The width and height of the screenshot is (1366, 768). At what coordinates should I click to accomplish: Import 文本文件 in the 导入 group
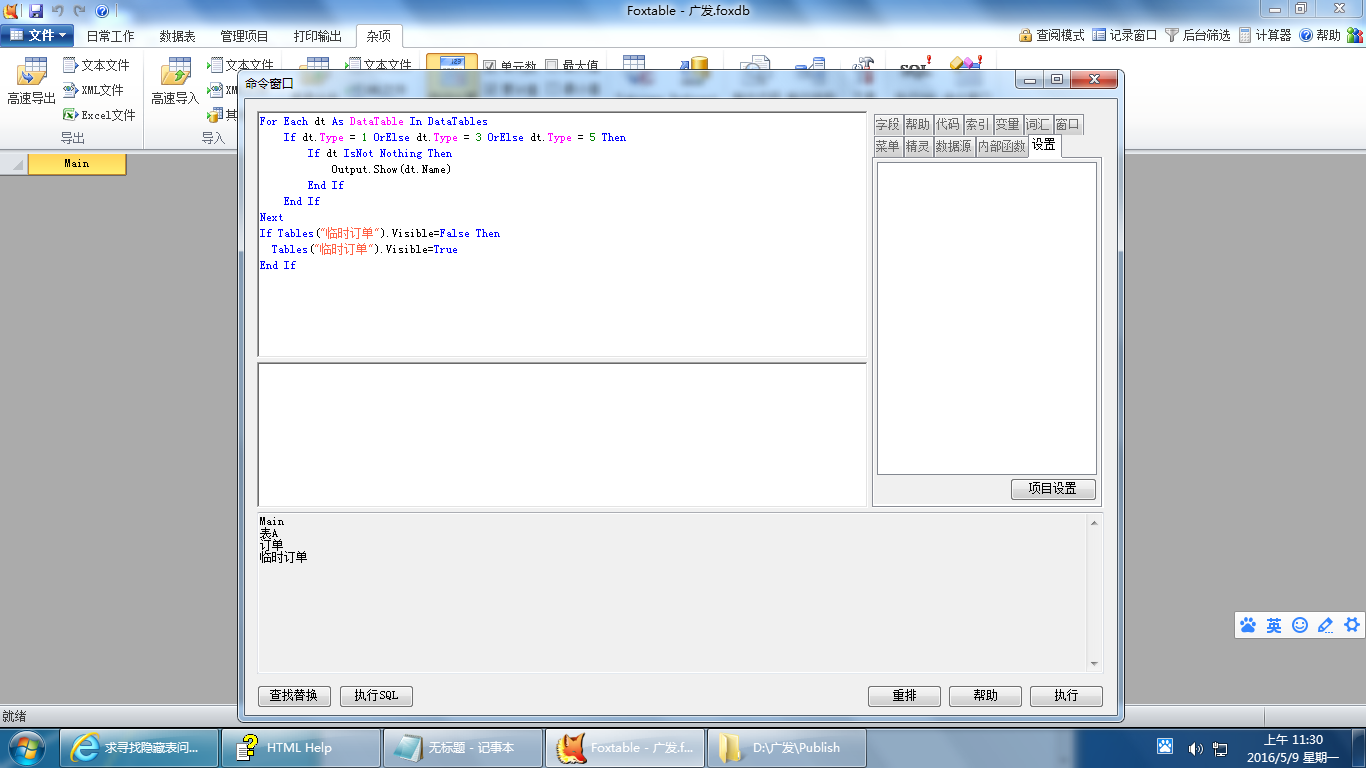click(240, 65)
